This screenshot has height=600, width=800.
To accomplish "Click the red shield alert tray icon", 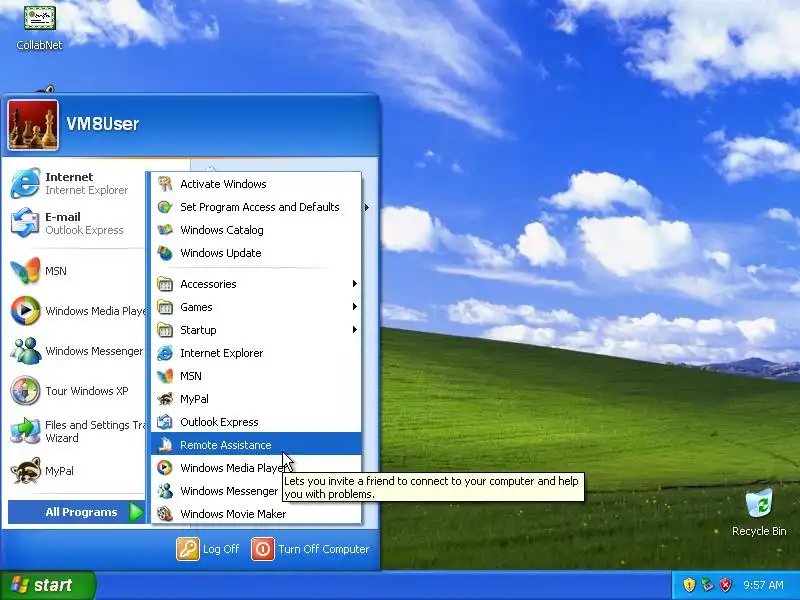I will (x=725, y=585).
